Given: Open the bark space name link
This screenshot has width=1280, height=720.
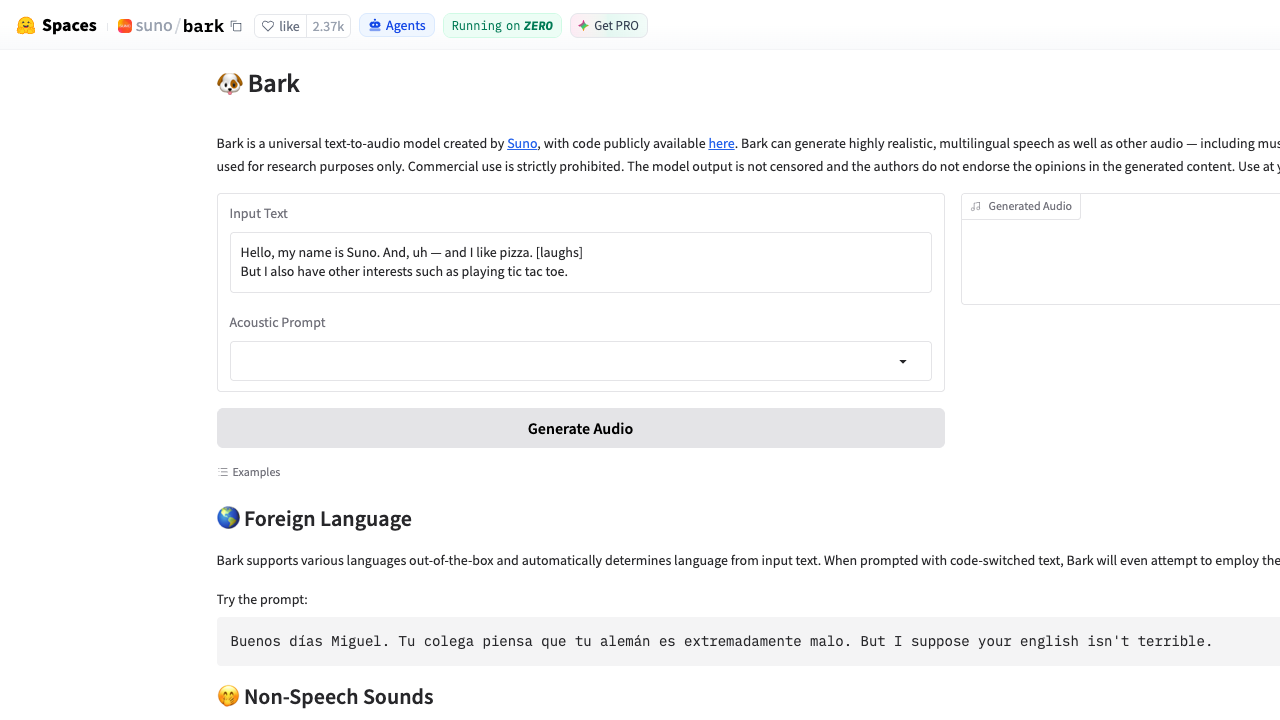Looking at the screenshot, I should 203,26.
